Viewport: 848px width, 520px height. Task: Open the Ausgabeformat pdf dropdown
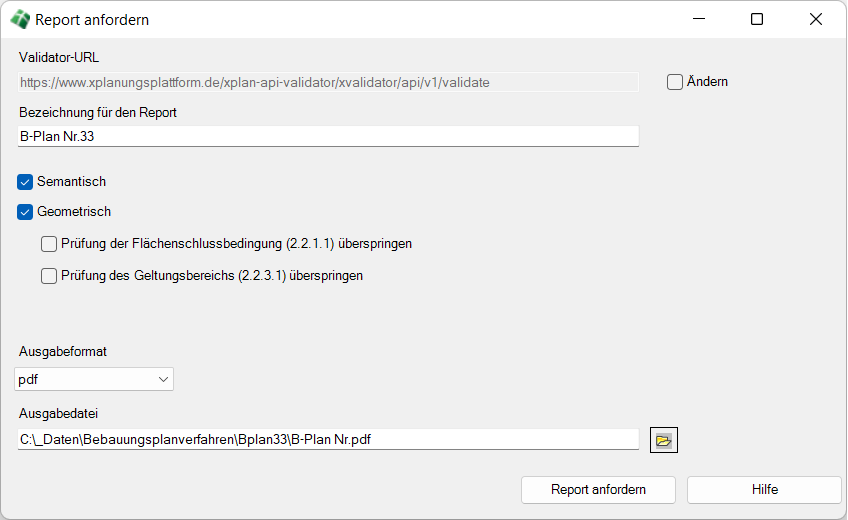[x=95, y=379]
